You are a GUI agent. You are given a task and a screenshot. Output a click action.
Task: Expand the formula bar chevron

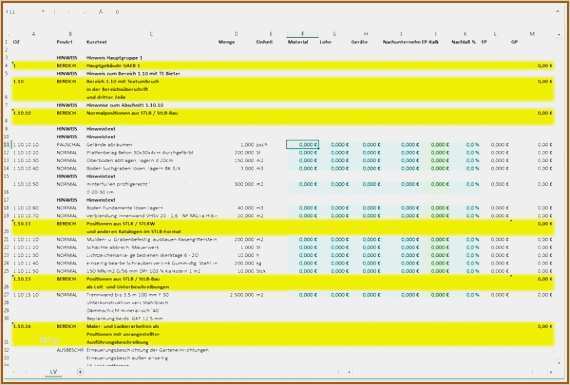(557, 12)
